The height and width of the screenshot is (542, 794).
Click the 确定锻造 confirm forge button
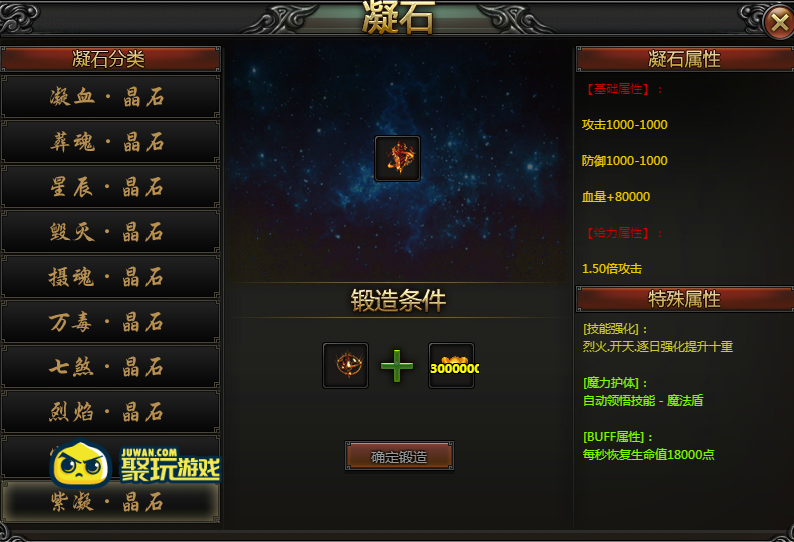[x=399, y=456]
